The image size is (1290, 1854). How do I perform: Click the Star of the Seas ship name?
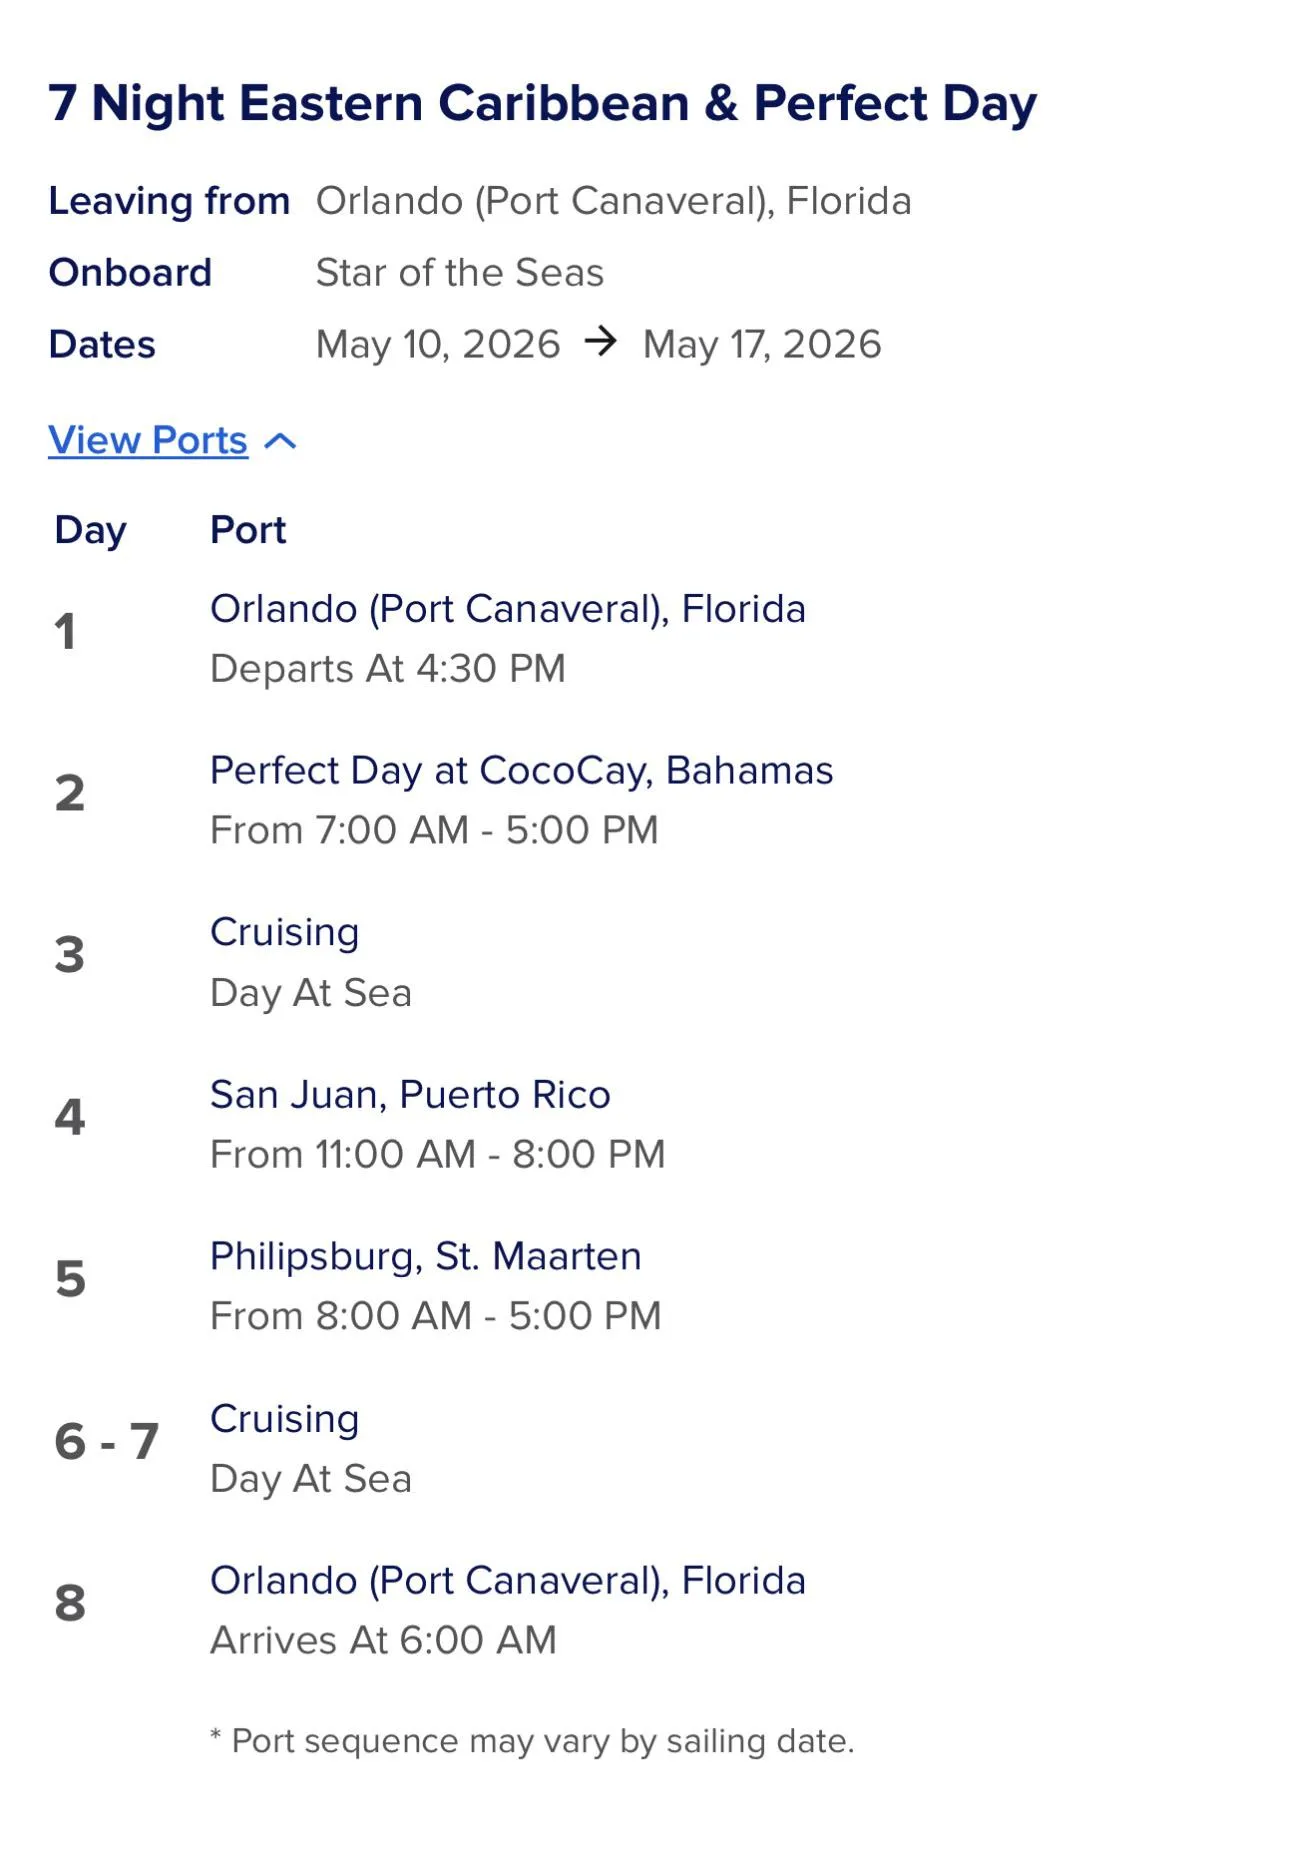click(x=459, y=273)
